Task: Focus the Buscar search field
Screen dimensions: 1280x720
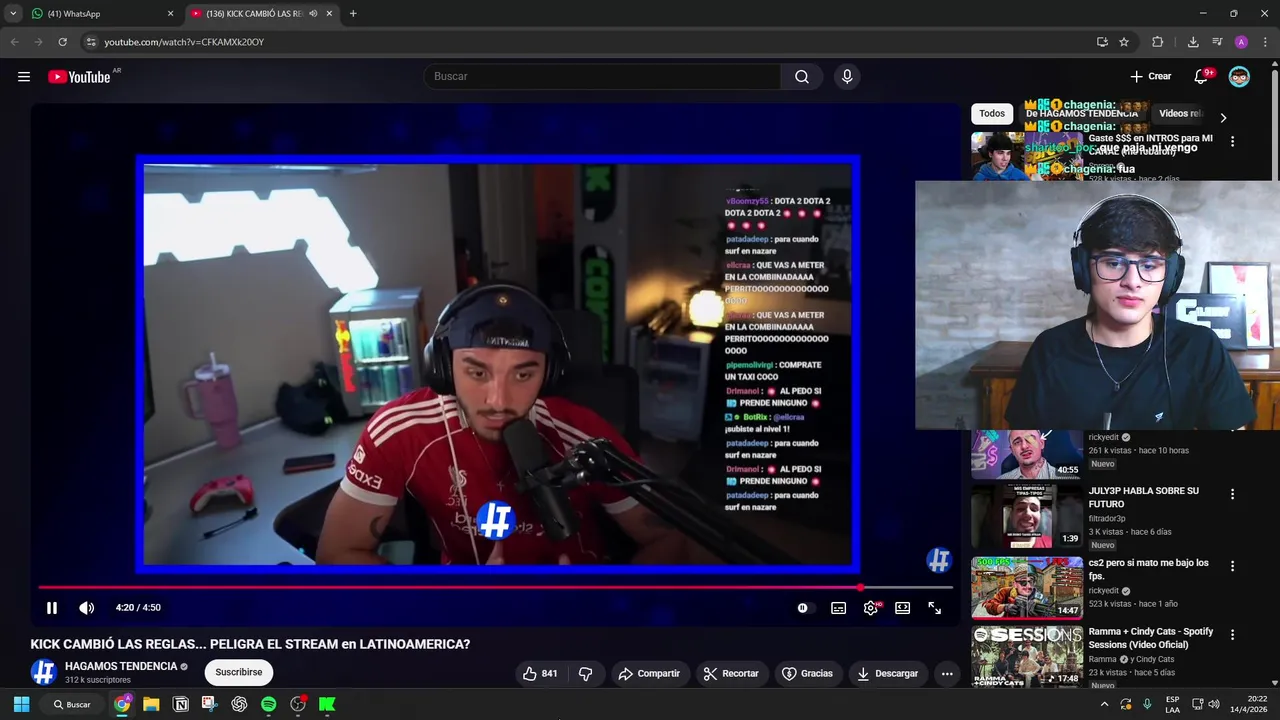Action: 602,77
